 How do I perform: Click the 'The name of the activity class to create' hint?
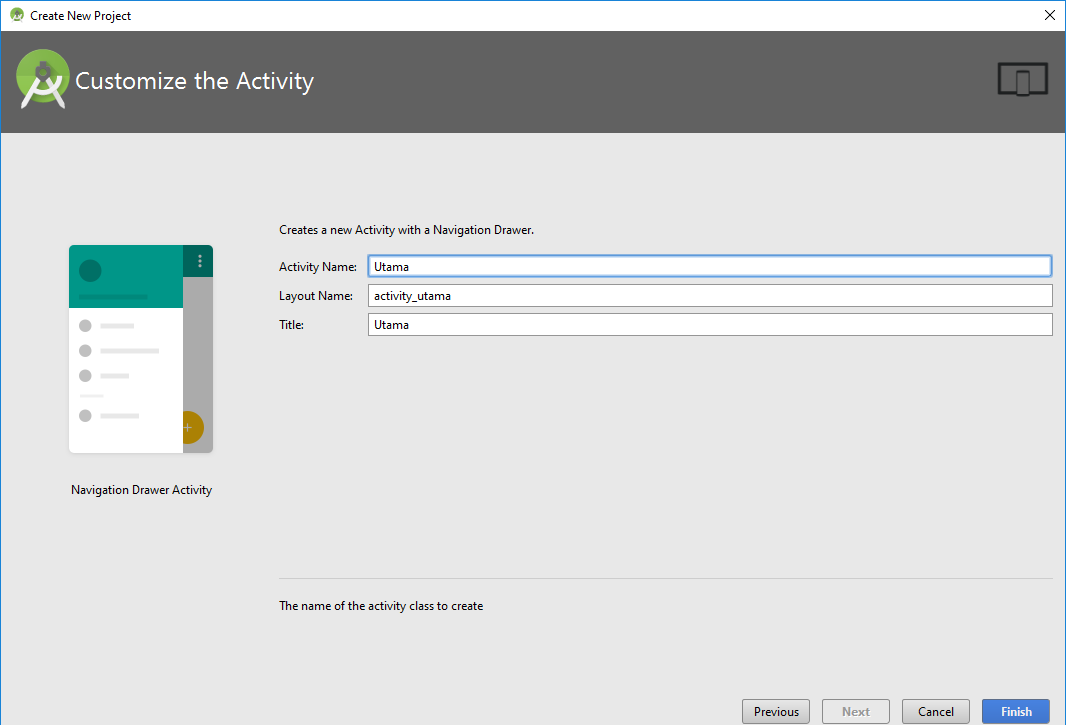coord(381,606)
